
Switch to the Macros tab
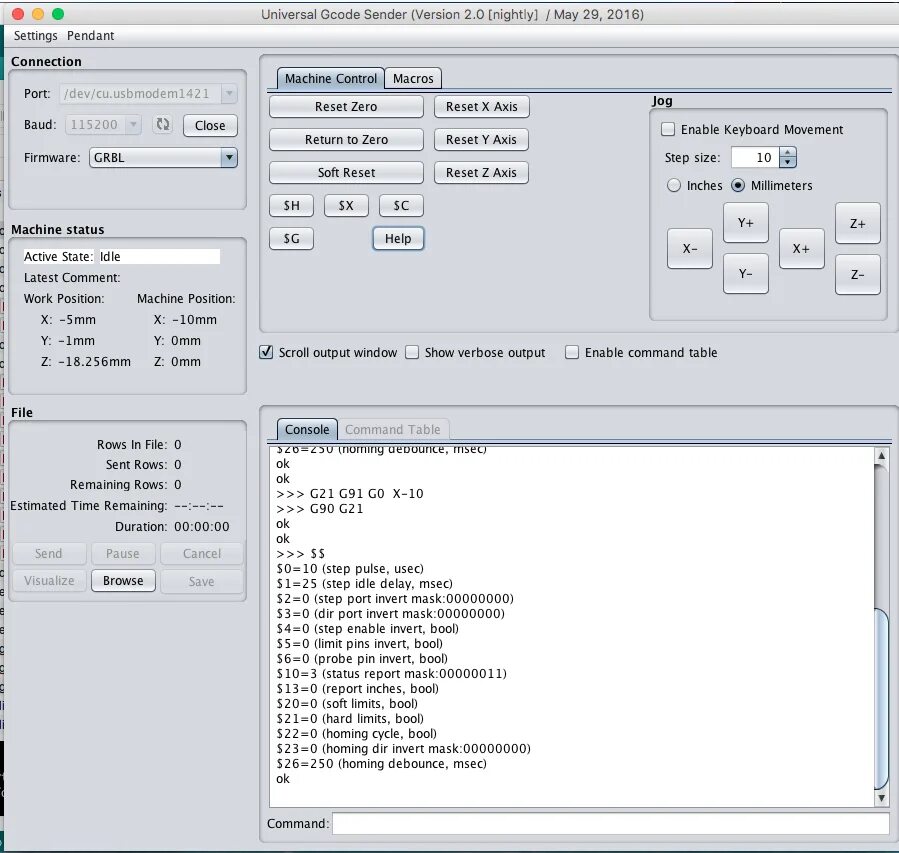point(413,79)
